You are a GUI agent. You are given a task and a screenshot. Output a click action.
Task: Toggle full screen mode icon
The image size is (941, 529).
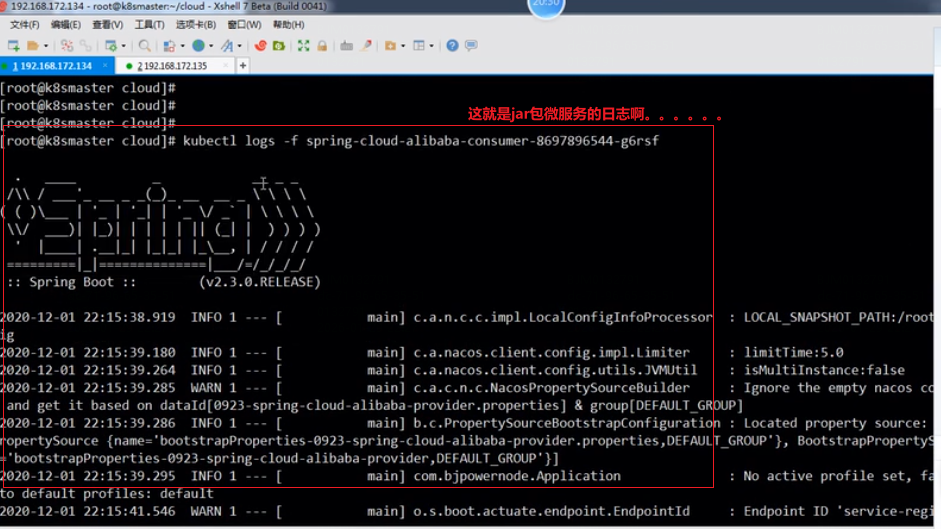pyautogui.click(x=304, y=46)
